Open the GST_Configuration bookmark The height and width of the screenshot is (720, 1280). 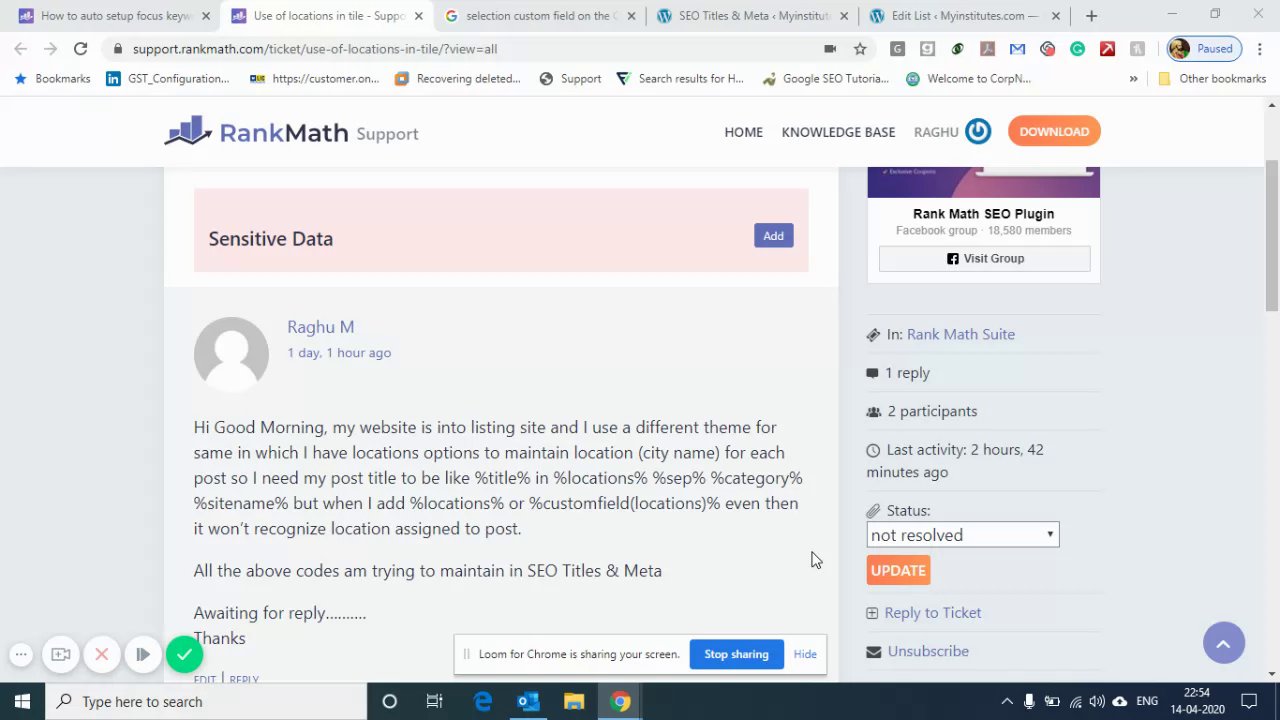tap(167, 78)
